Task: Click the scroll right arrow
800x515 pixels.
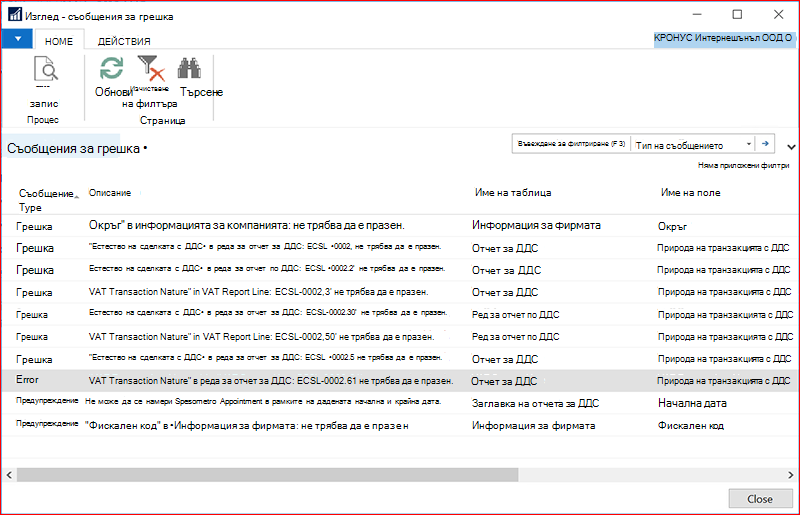Action: 790,475
